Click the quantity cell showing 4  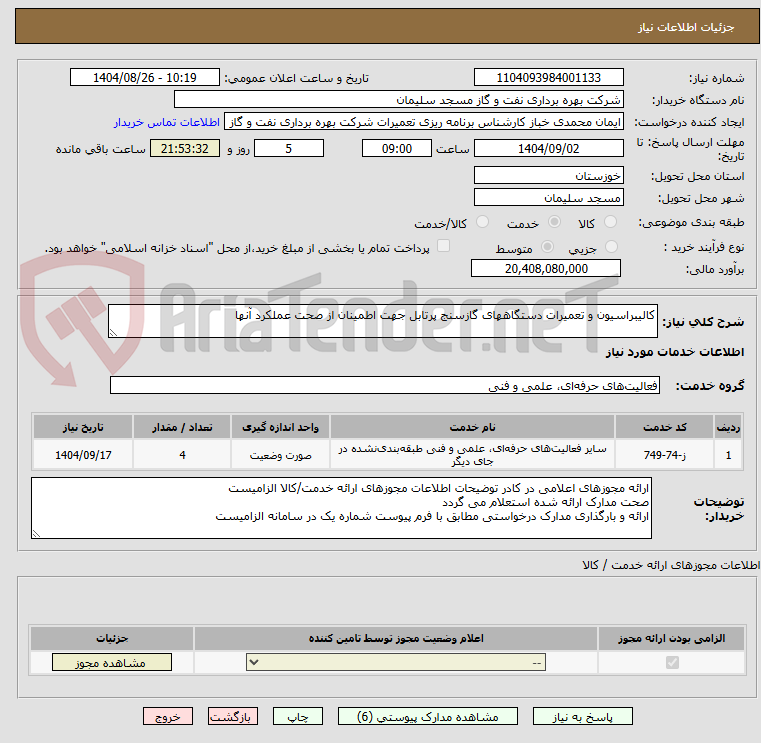click(x=182, y=455)
